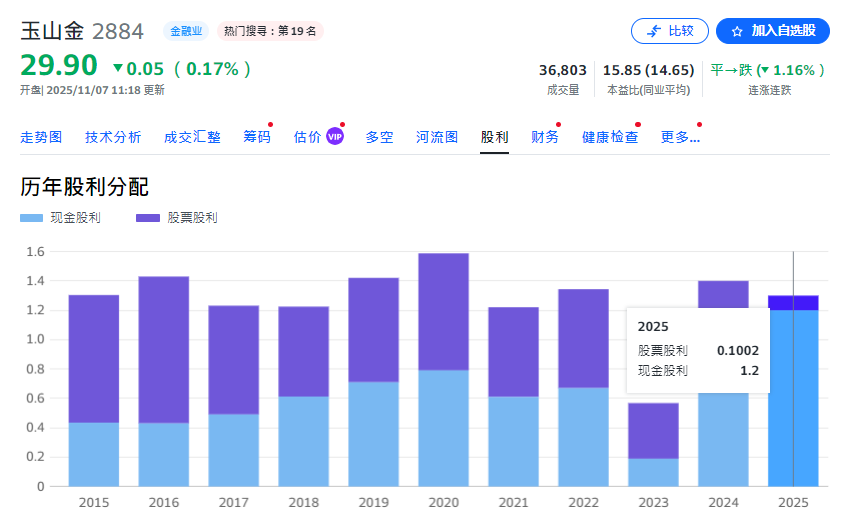The image size is (843, 514).
Task: Expand the 更多... menu
Action: 680,137
